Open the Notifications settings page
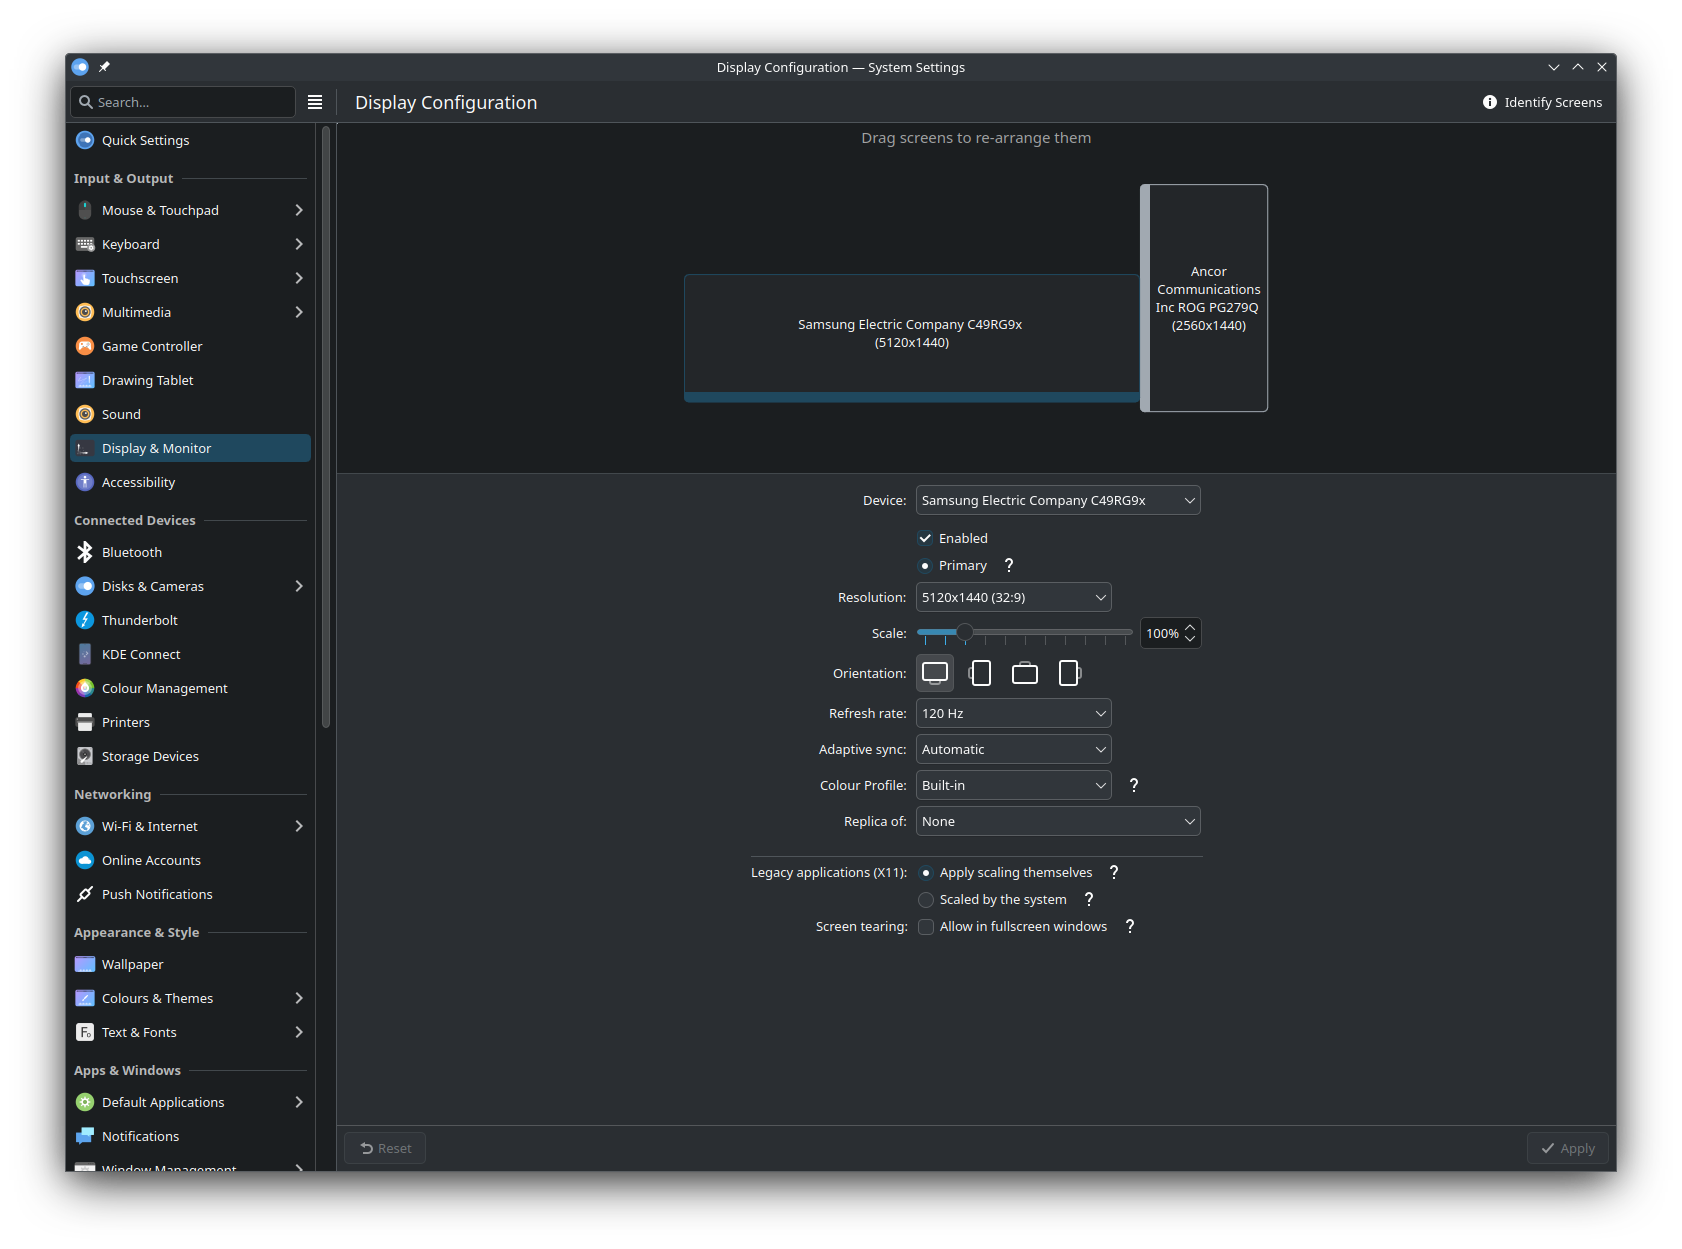 coord(140,1135)
